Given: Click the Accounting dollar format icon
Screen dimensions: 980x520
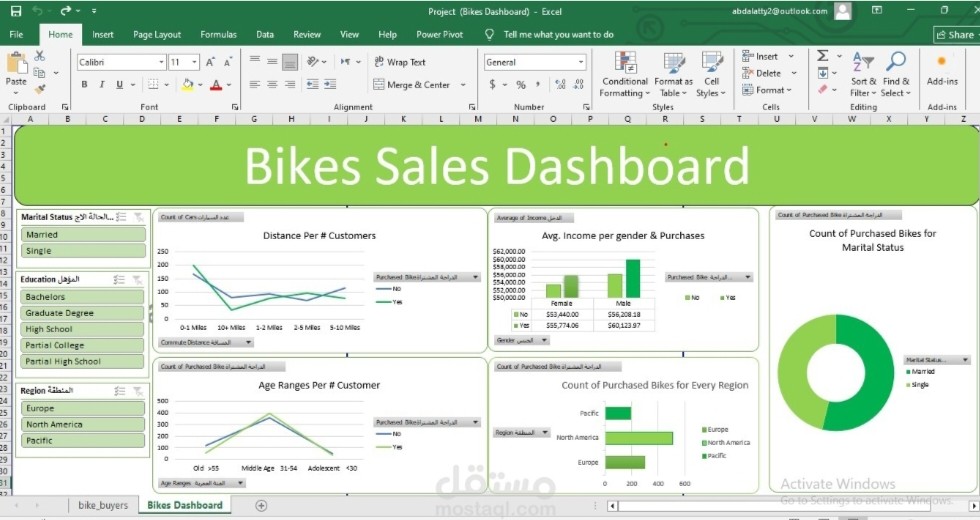Looking at the screenshot, I should [492, 84].
